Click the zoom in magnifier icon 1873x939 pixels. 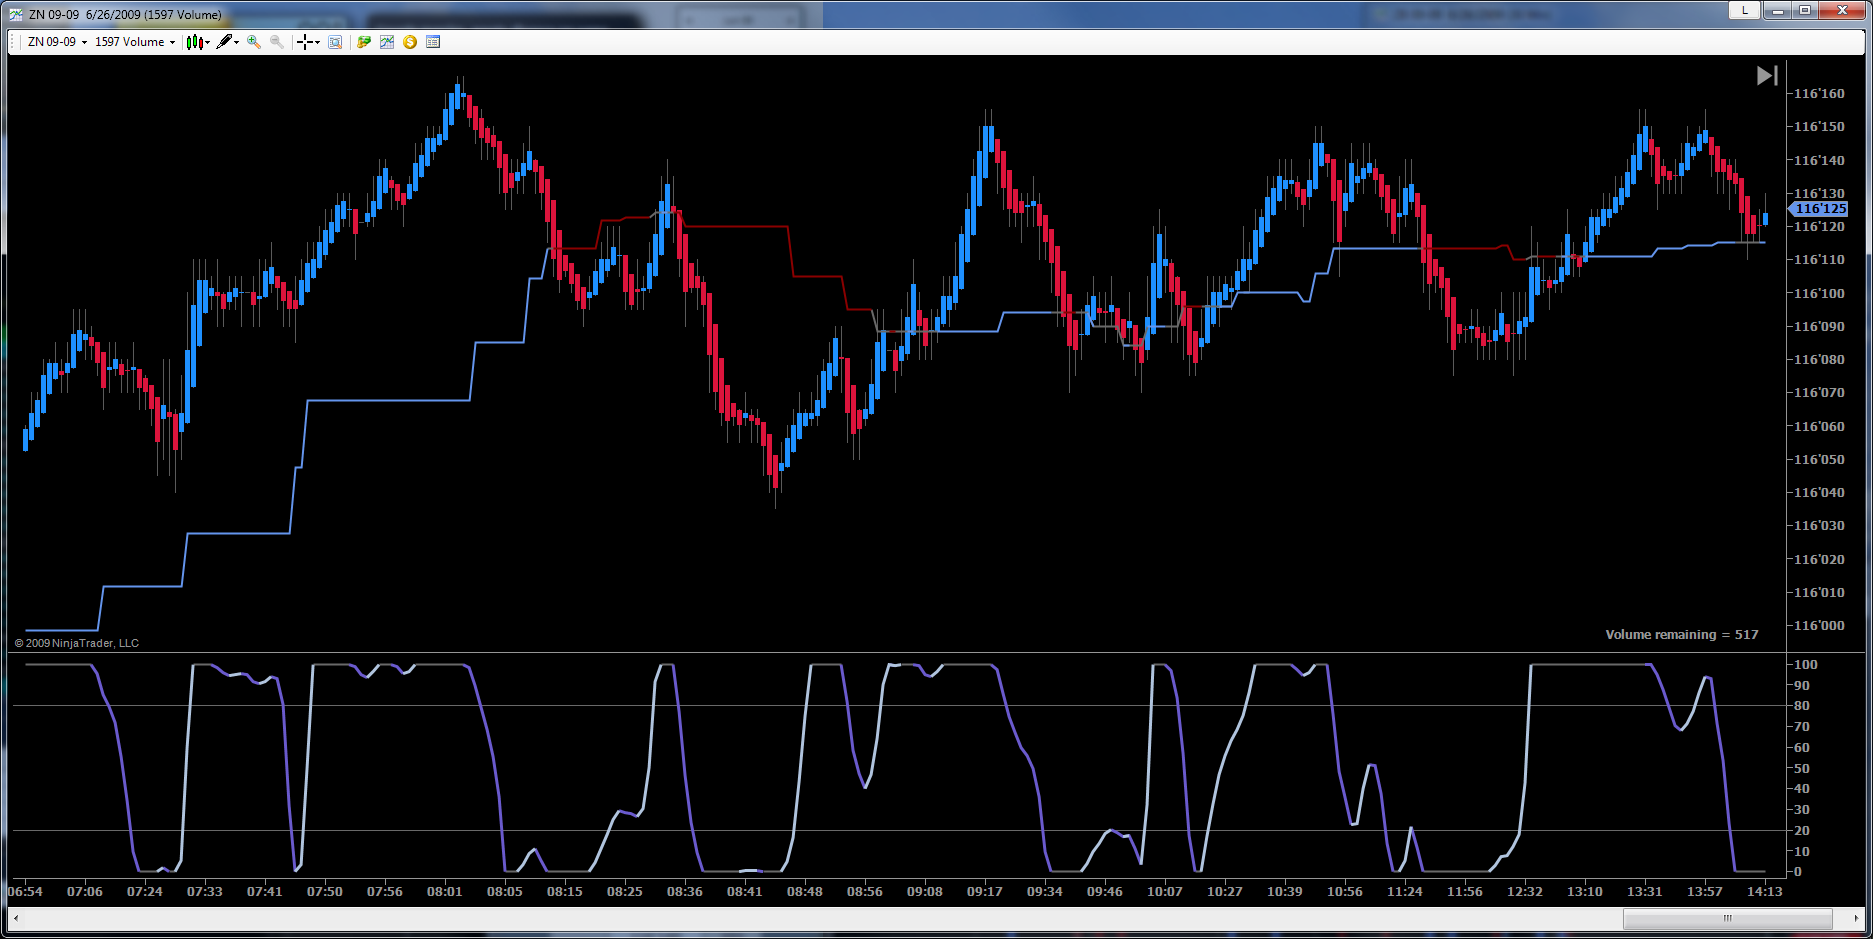254,42
